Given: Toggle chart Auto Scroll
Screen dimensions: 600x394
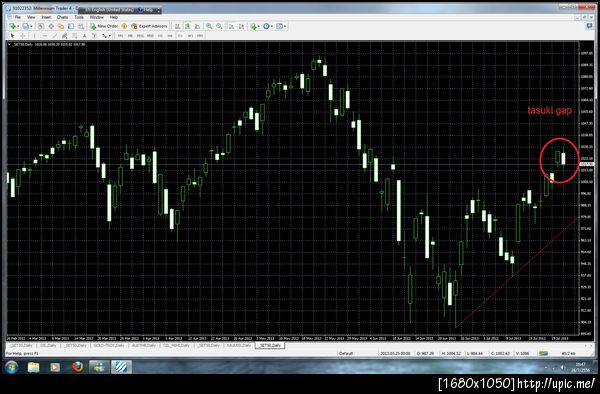Looking at the screenshot, I should pyautogui.click(x=232, y=26).
